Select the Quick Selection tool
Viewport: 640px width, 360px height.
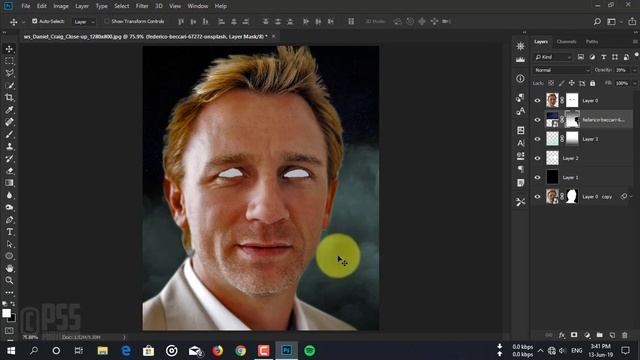tap(9, 86)
